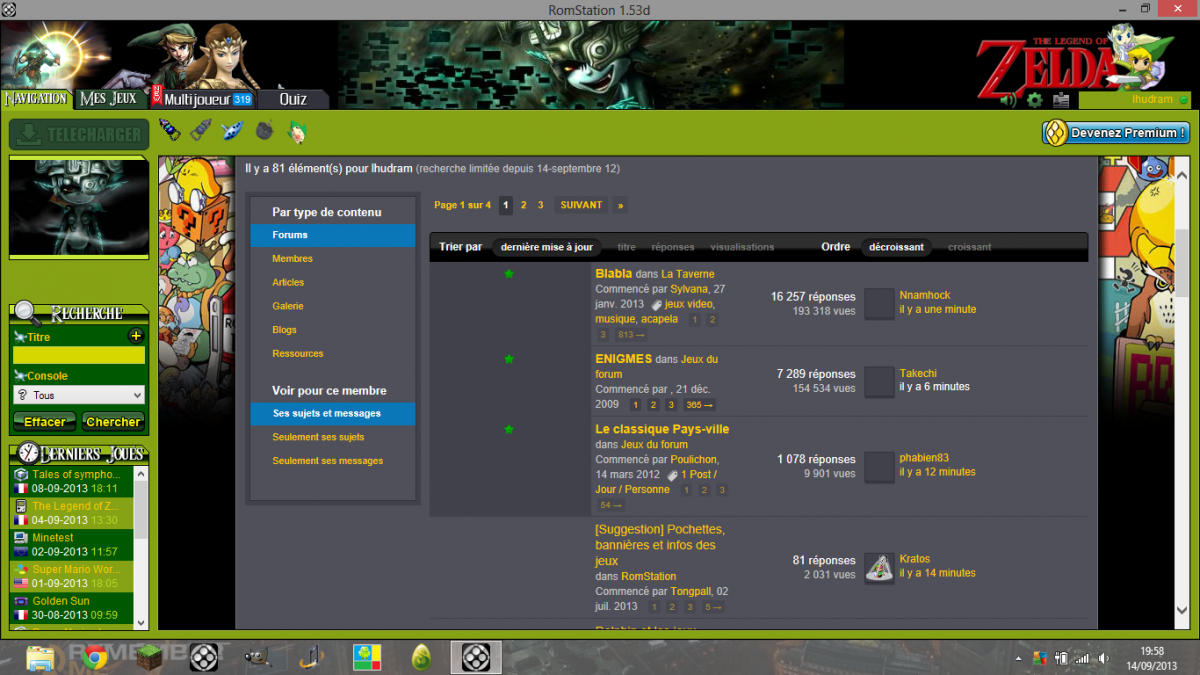Click the bomb icon in toolbar
The image size is (1200, 675).
click(x=265, y=130)
